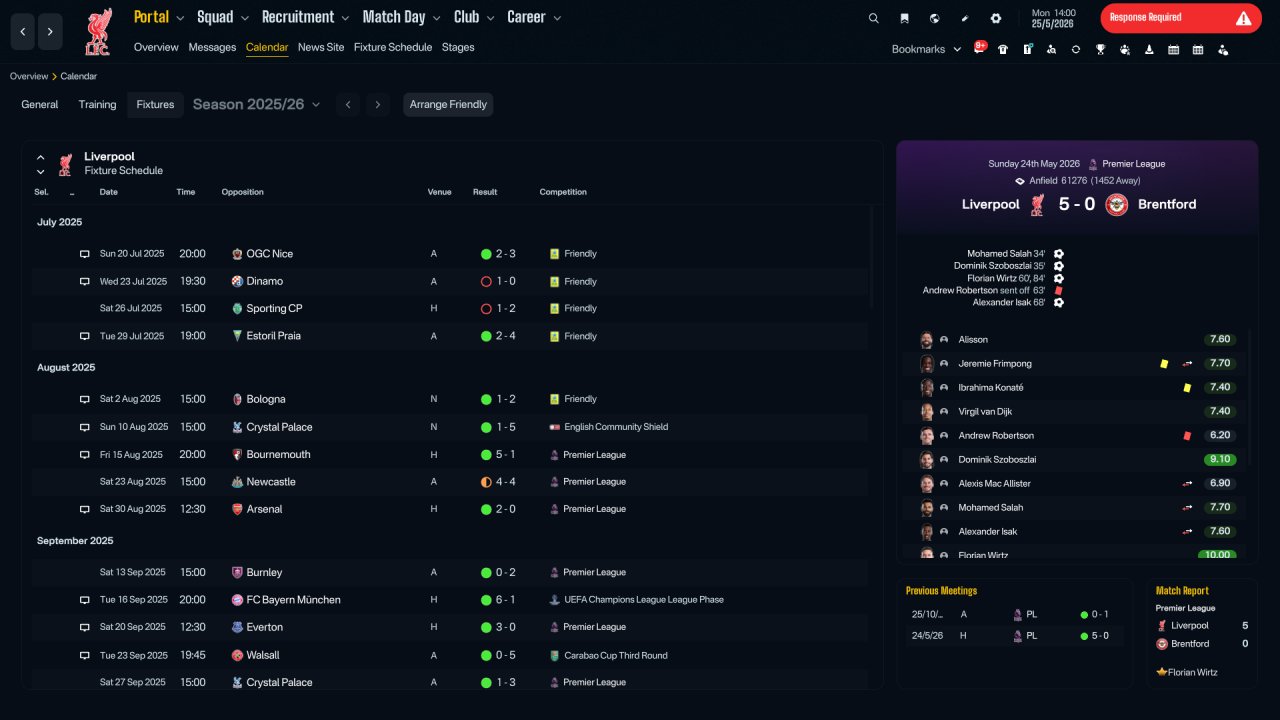Switch to the Messages sub-tab
This screenshot has height=720, width=1280.
pos(212,47)
